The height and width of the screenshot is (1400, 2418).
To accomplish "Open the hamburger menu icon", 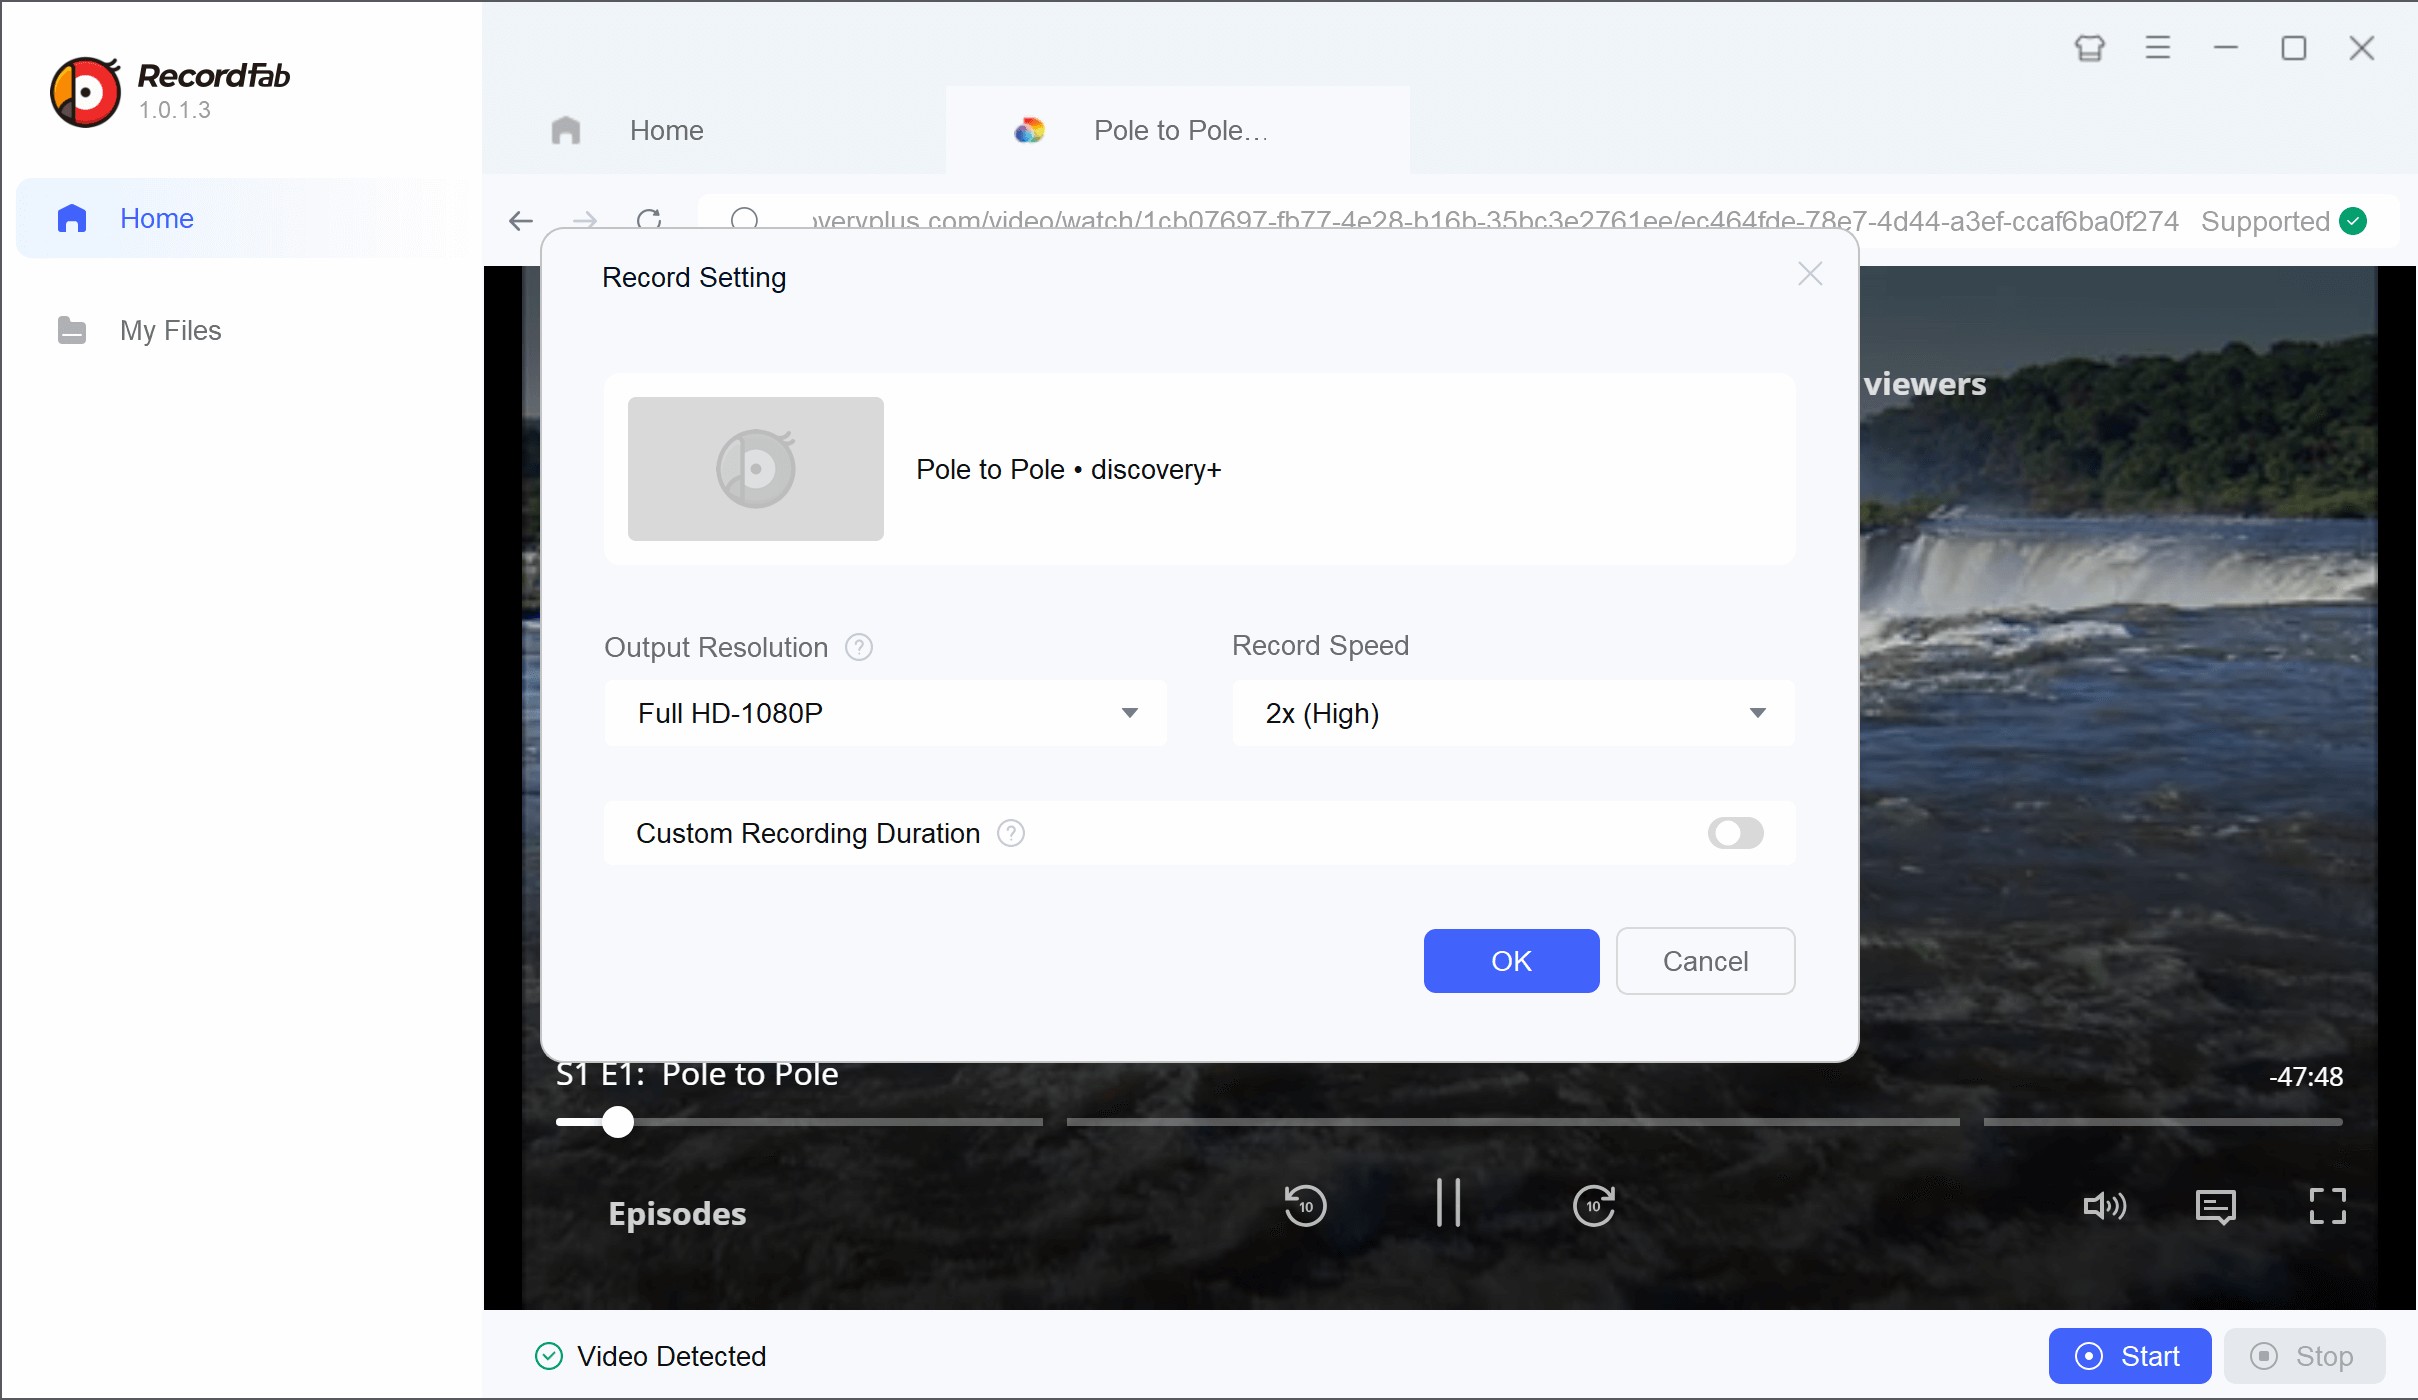I will point(2158,48).
